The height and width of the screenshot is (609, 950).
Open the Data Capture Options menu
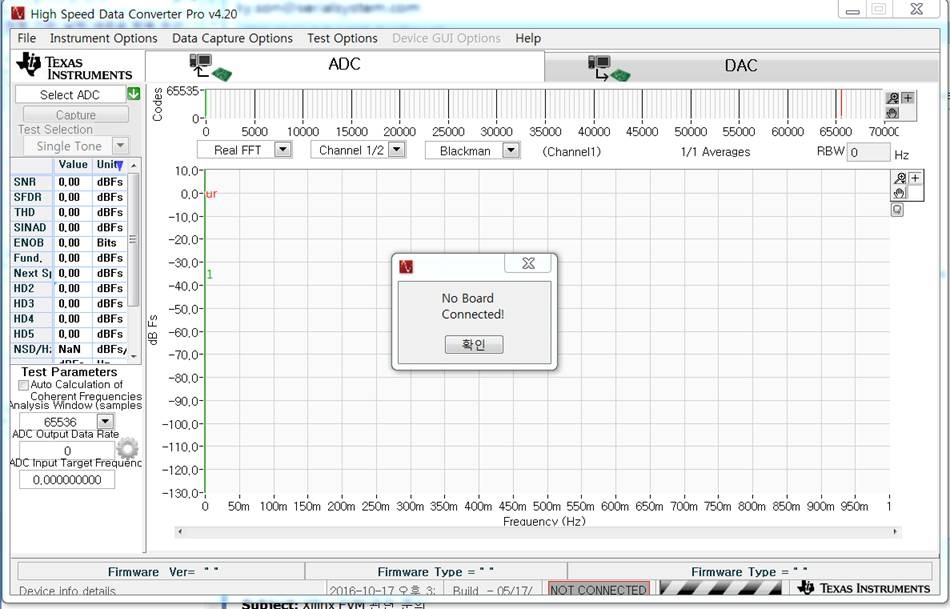tap(232, 38)
